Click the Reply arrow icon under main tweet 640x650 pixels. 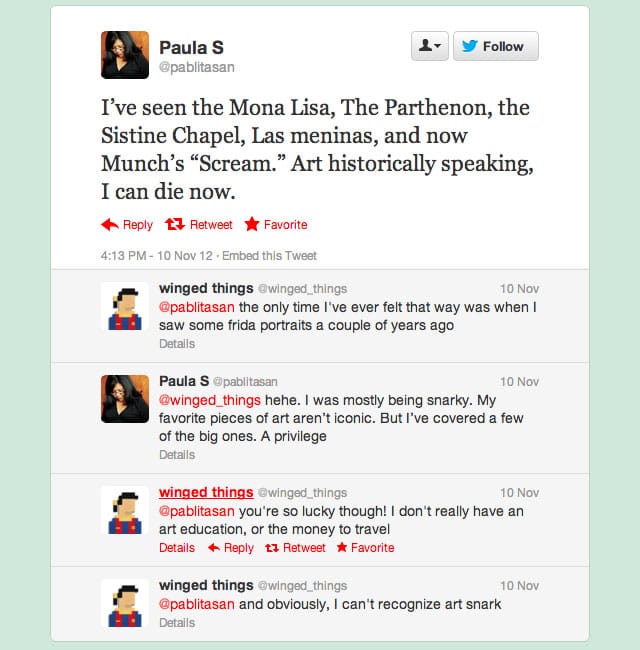pyautogui.click(x=110, y=225)
